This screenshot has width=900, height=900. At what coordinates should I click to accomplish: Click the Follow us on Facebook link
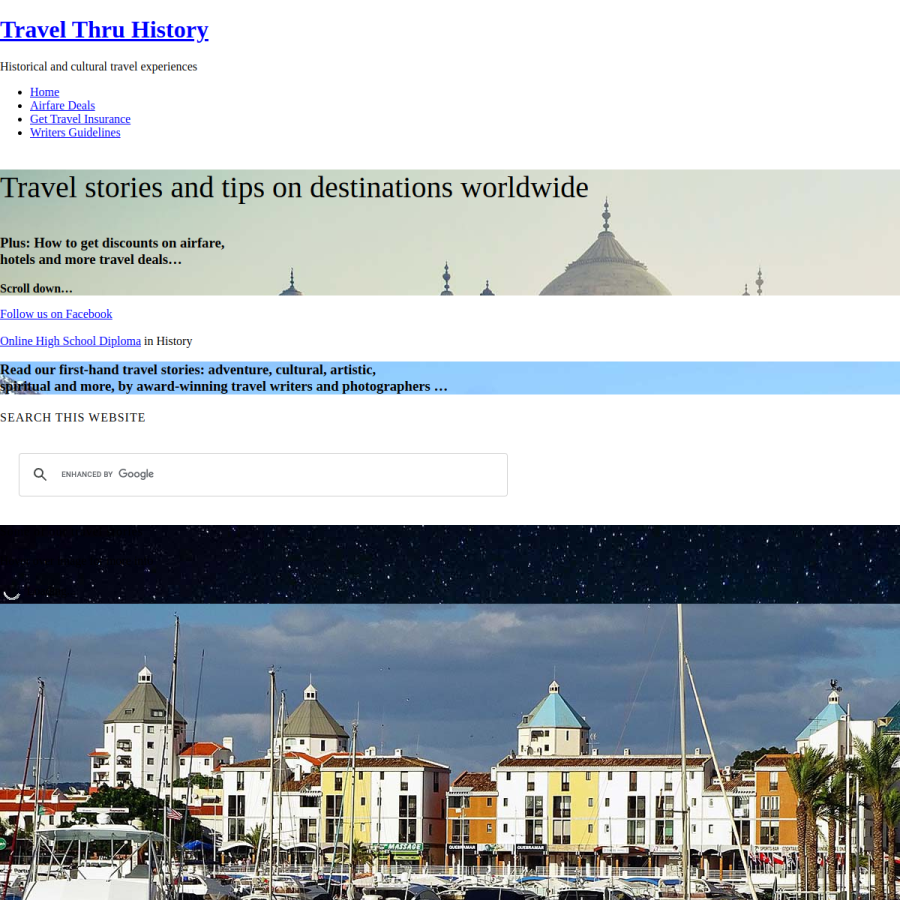56,314
